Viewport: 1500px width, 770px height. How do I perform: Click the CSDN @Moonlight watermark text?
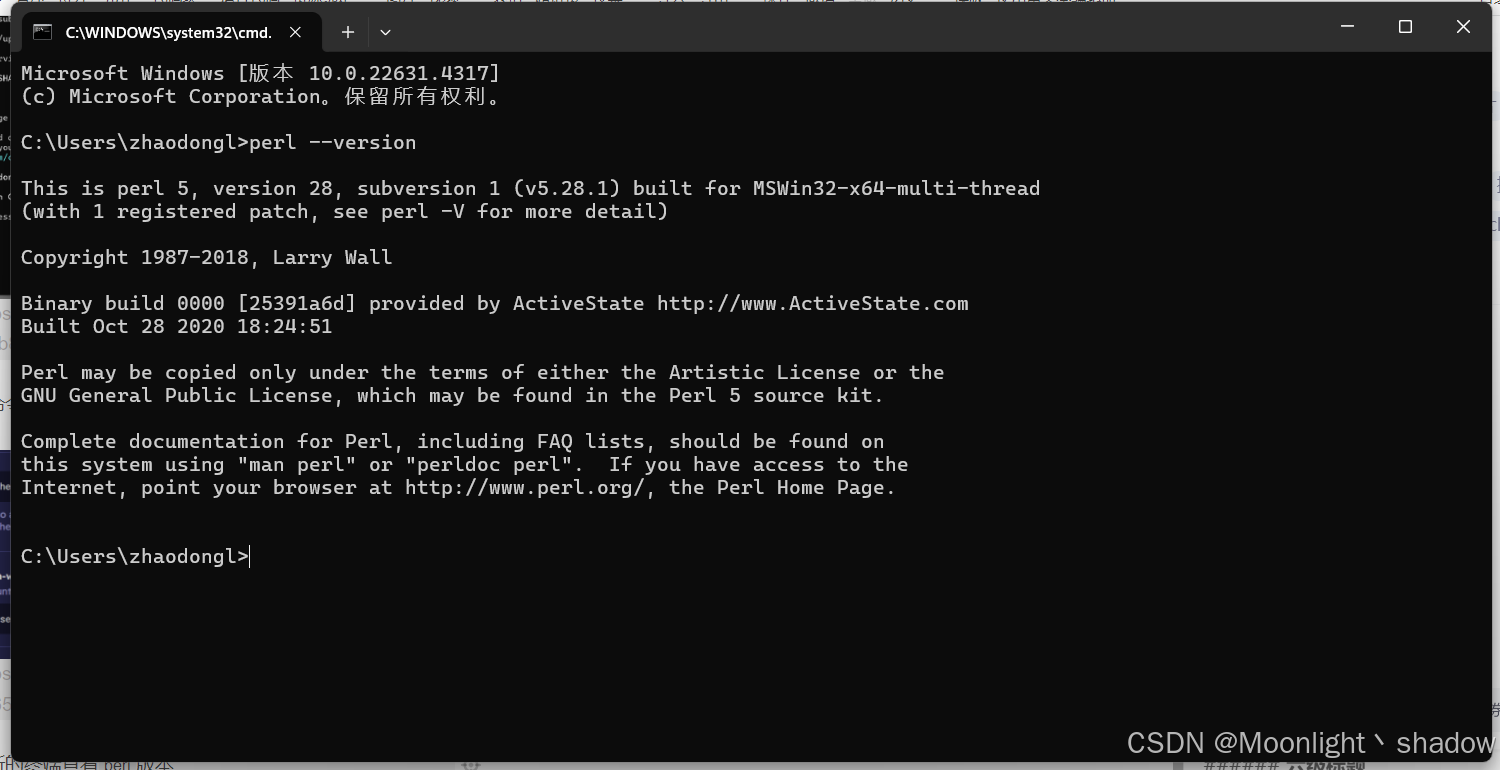point(1300,742)
